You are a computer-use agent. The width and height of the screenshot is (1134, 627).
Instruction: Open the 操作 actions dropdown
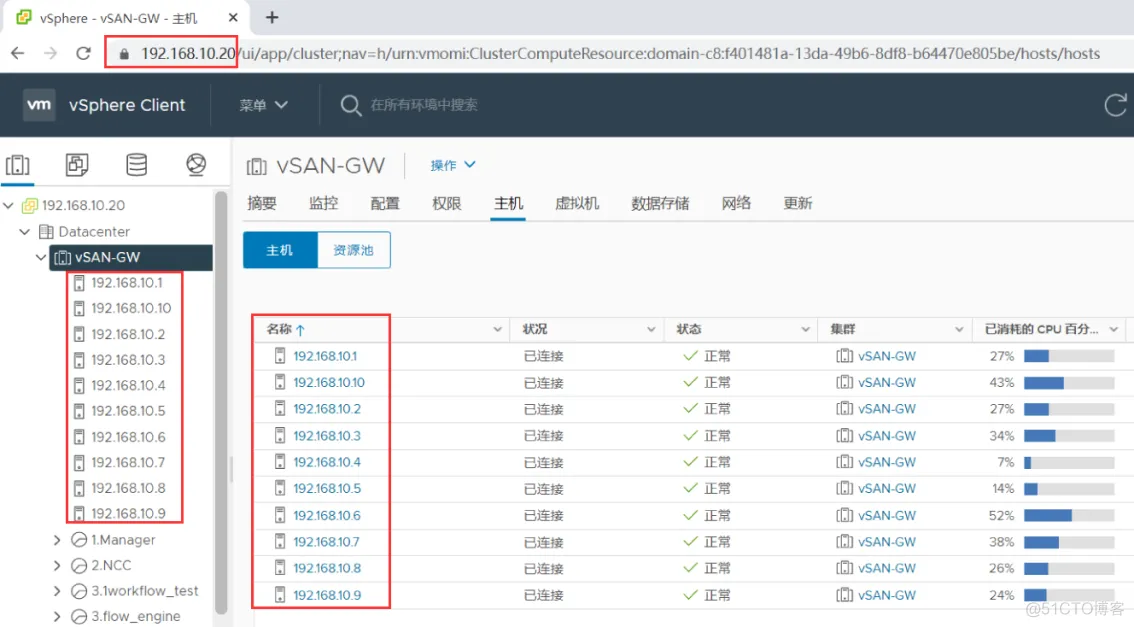(x=453, y=165)
